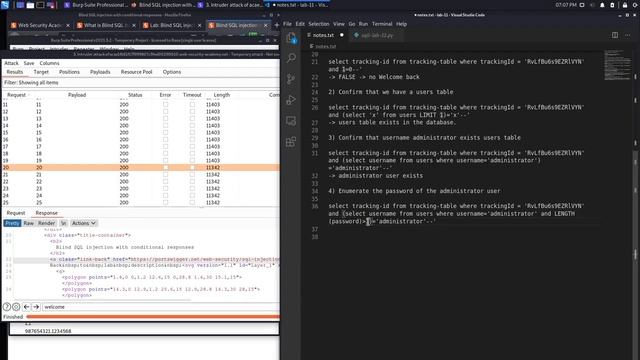Select result row with payload 15
640x360 pixels.
(140, 132)
